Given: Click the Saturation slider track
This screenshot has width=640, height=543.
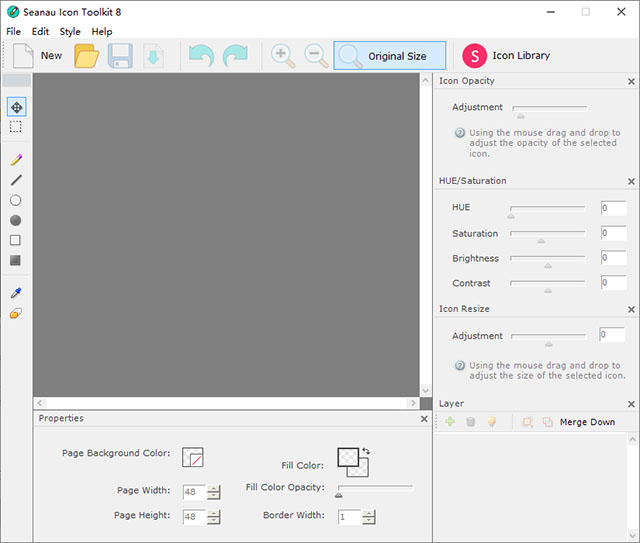Looking at the screenshot, I should point(548,236).
